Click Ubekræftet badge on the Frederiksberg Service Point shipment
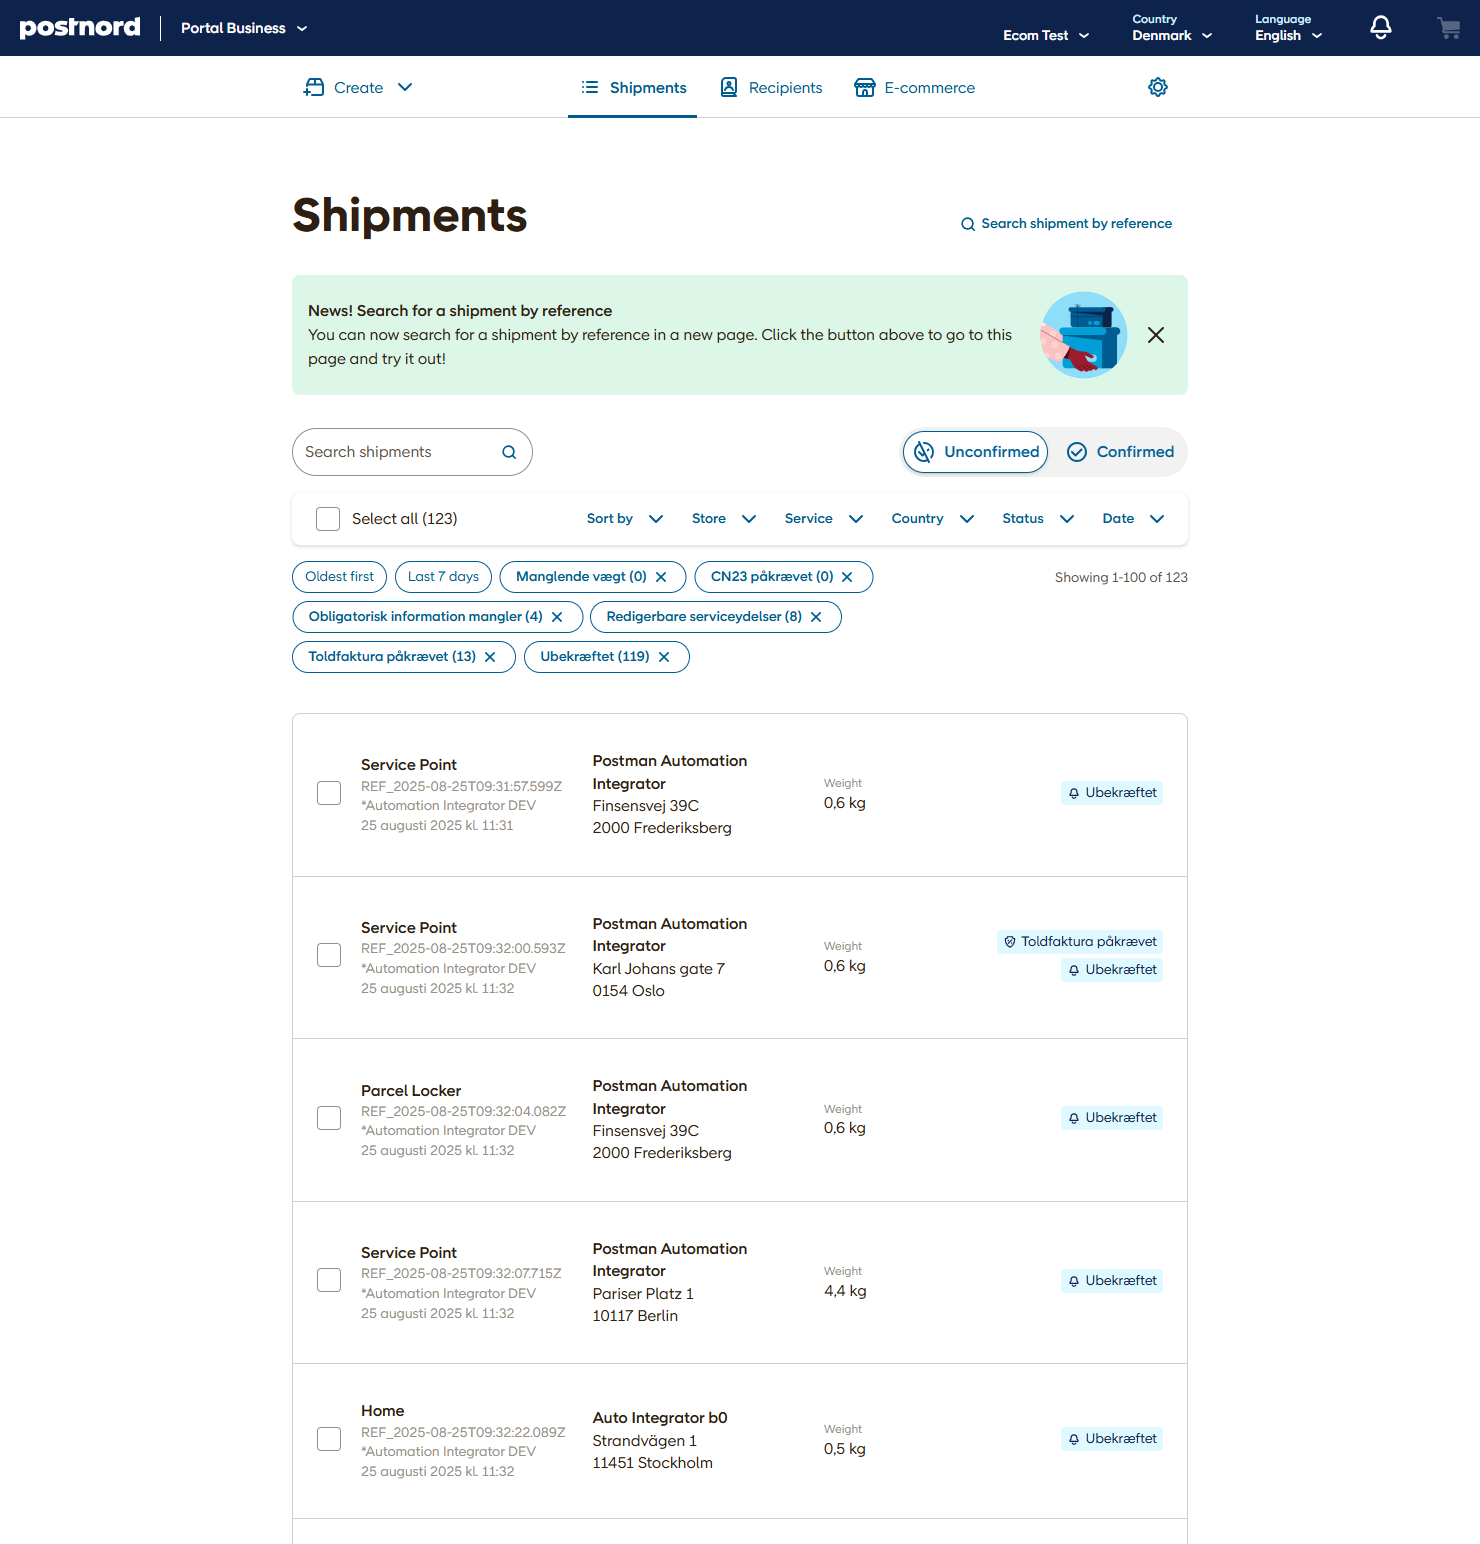The image size is (1480, 1544). pyautogui.click(x=1112, y=793)
